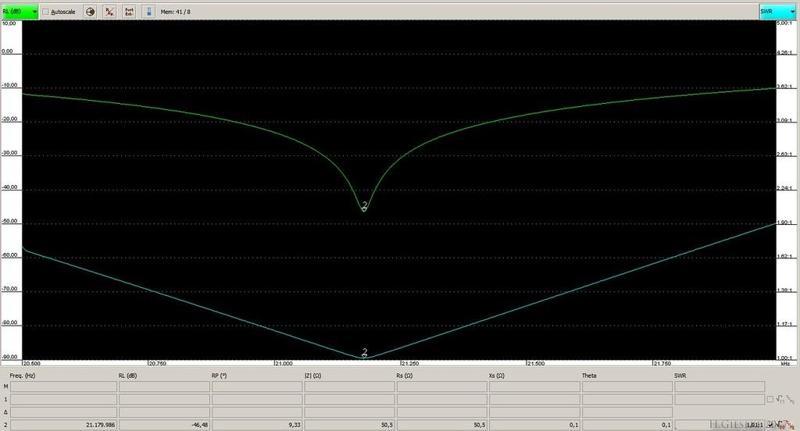
Task: Click the '|Z| (Ω)' column header
Action: click(313, 375)
